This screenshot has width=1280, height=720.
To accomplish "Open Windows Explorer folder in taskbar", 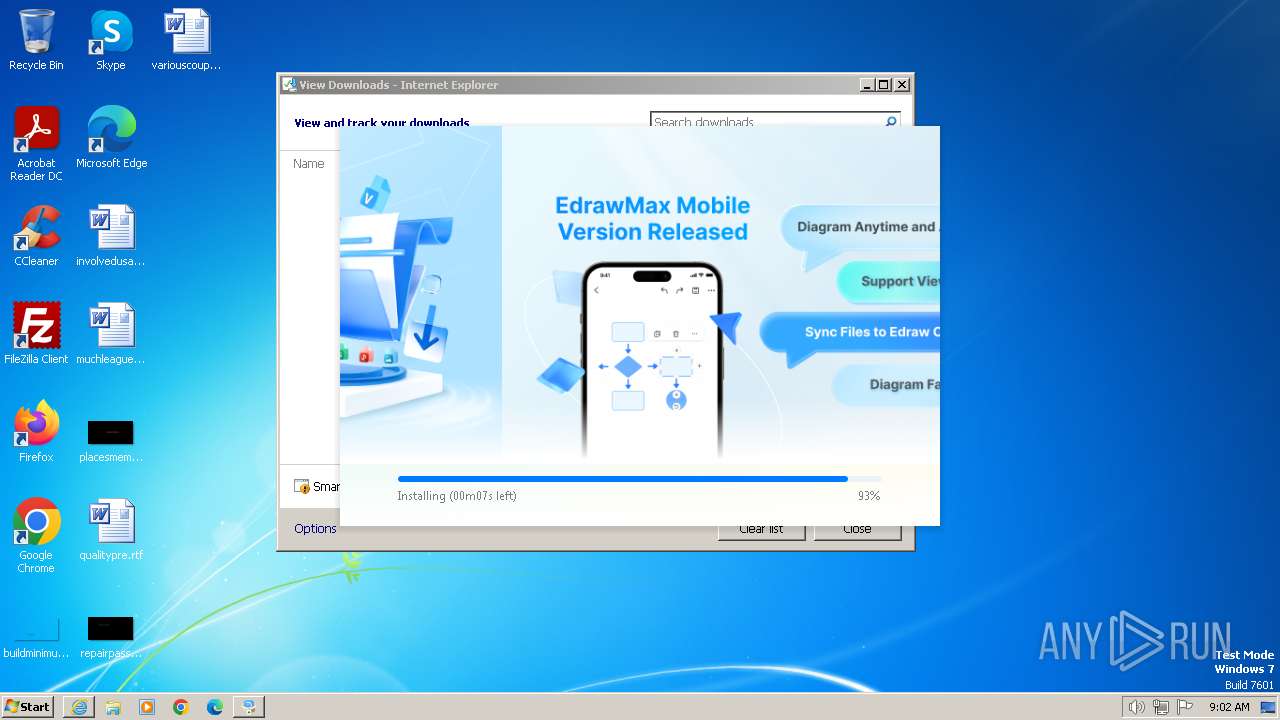I will [113, 707].
